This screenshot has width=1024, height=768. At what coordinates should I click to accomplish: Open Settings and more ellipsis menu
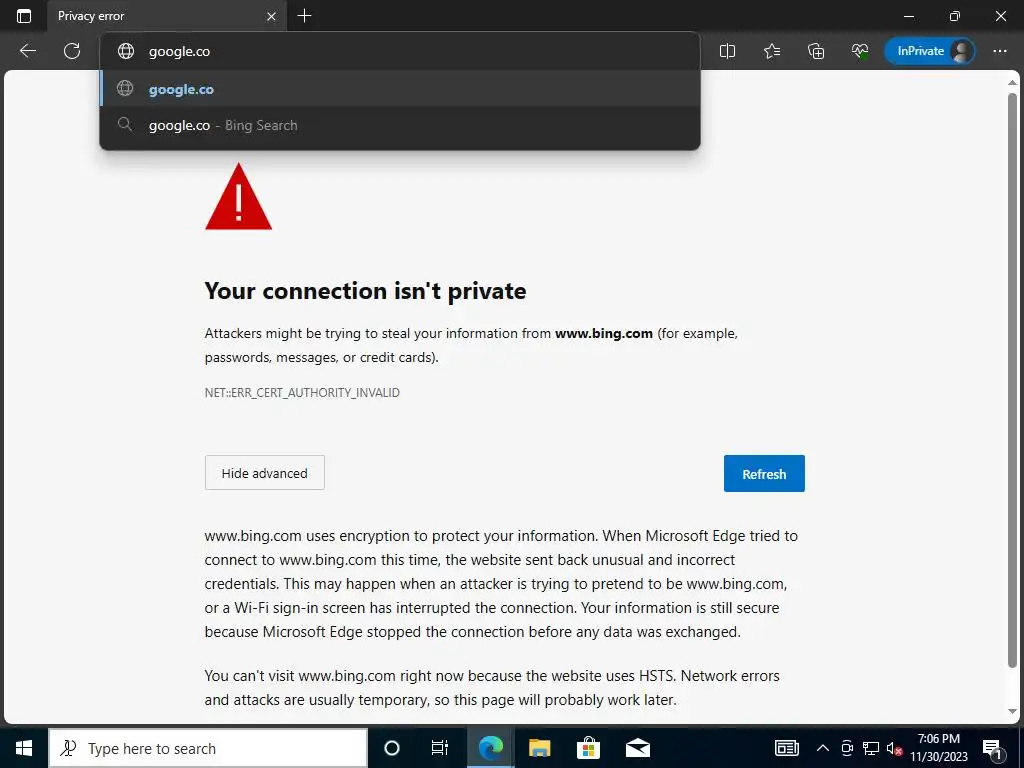(x=1000, y=51)
